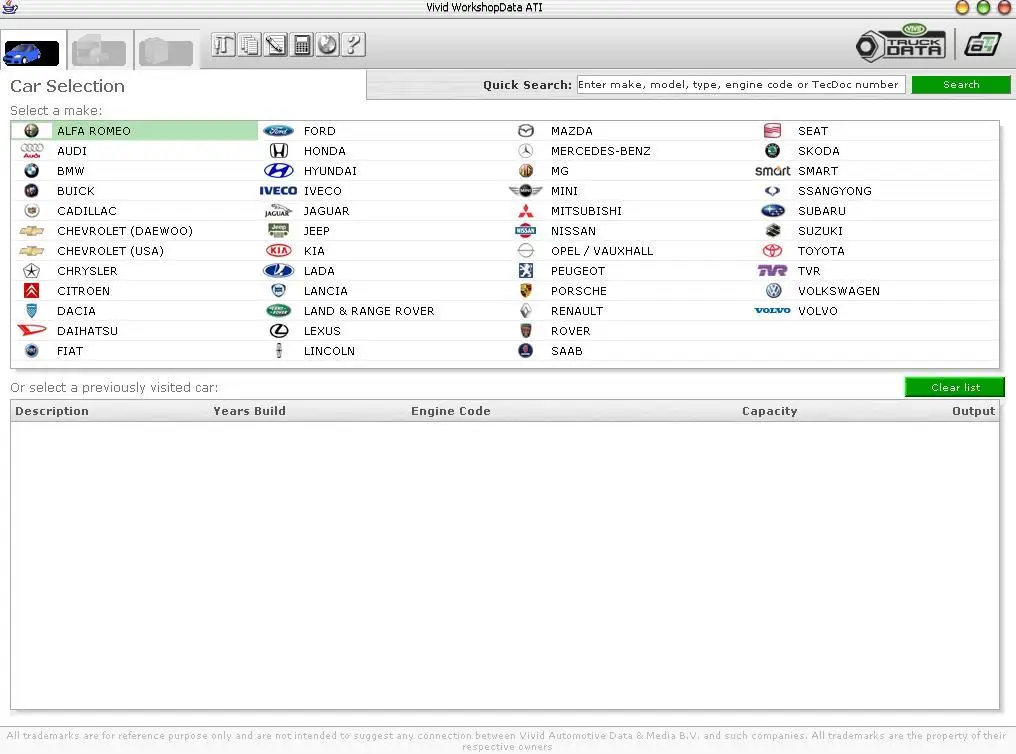Click the Truck Data logo
The width and height of the screenshot is (1016, 754).
[x=901, y=44]
